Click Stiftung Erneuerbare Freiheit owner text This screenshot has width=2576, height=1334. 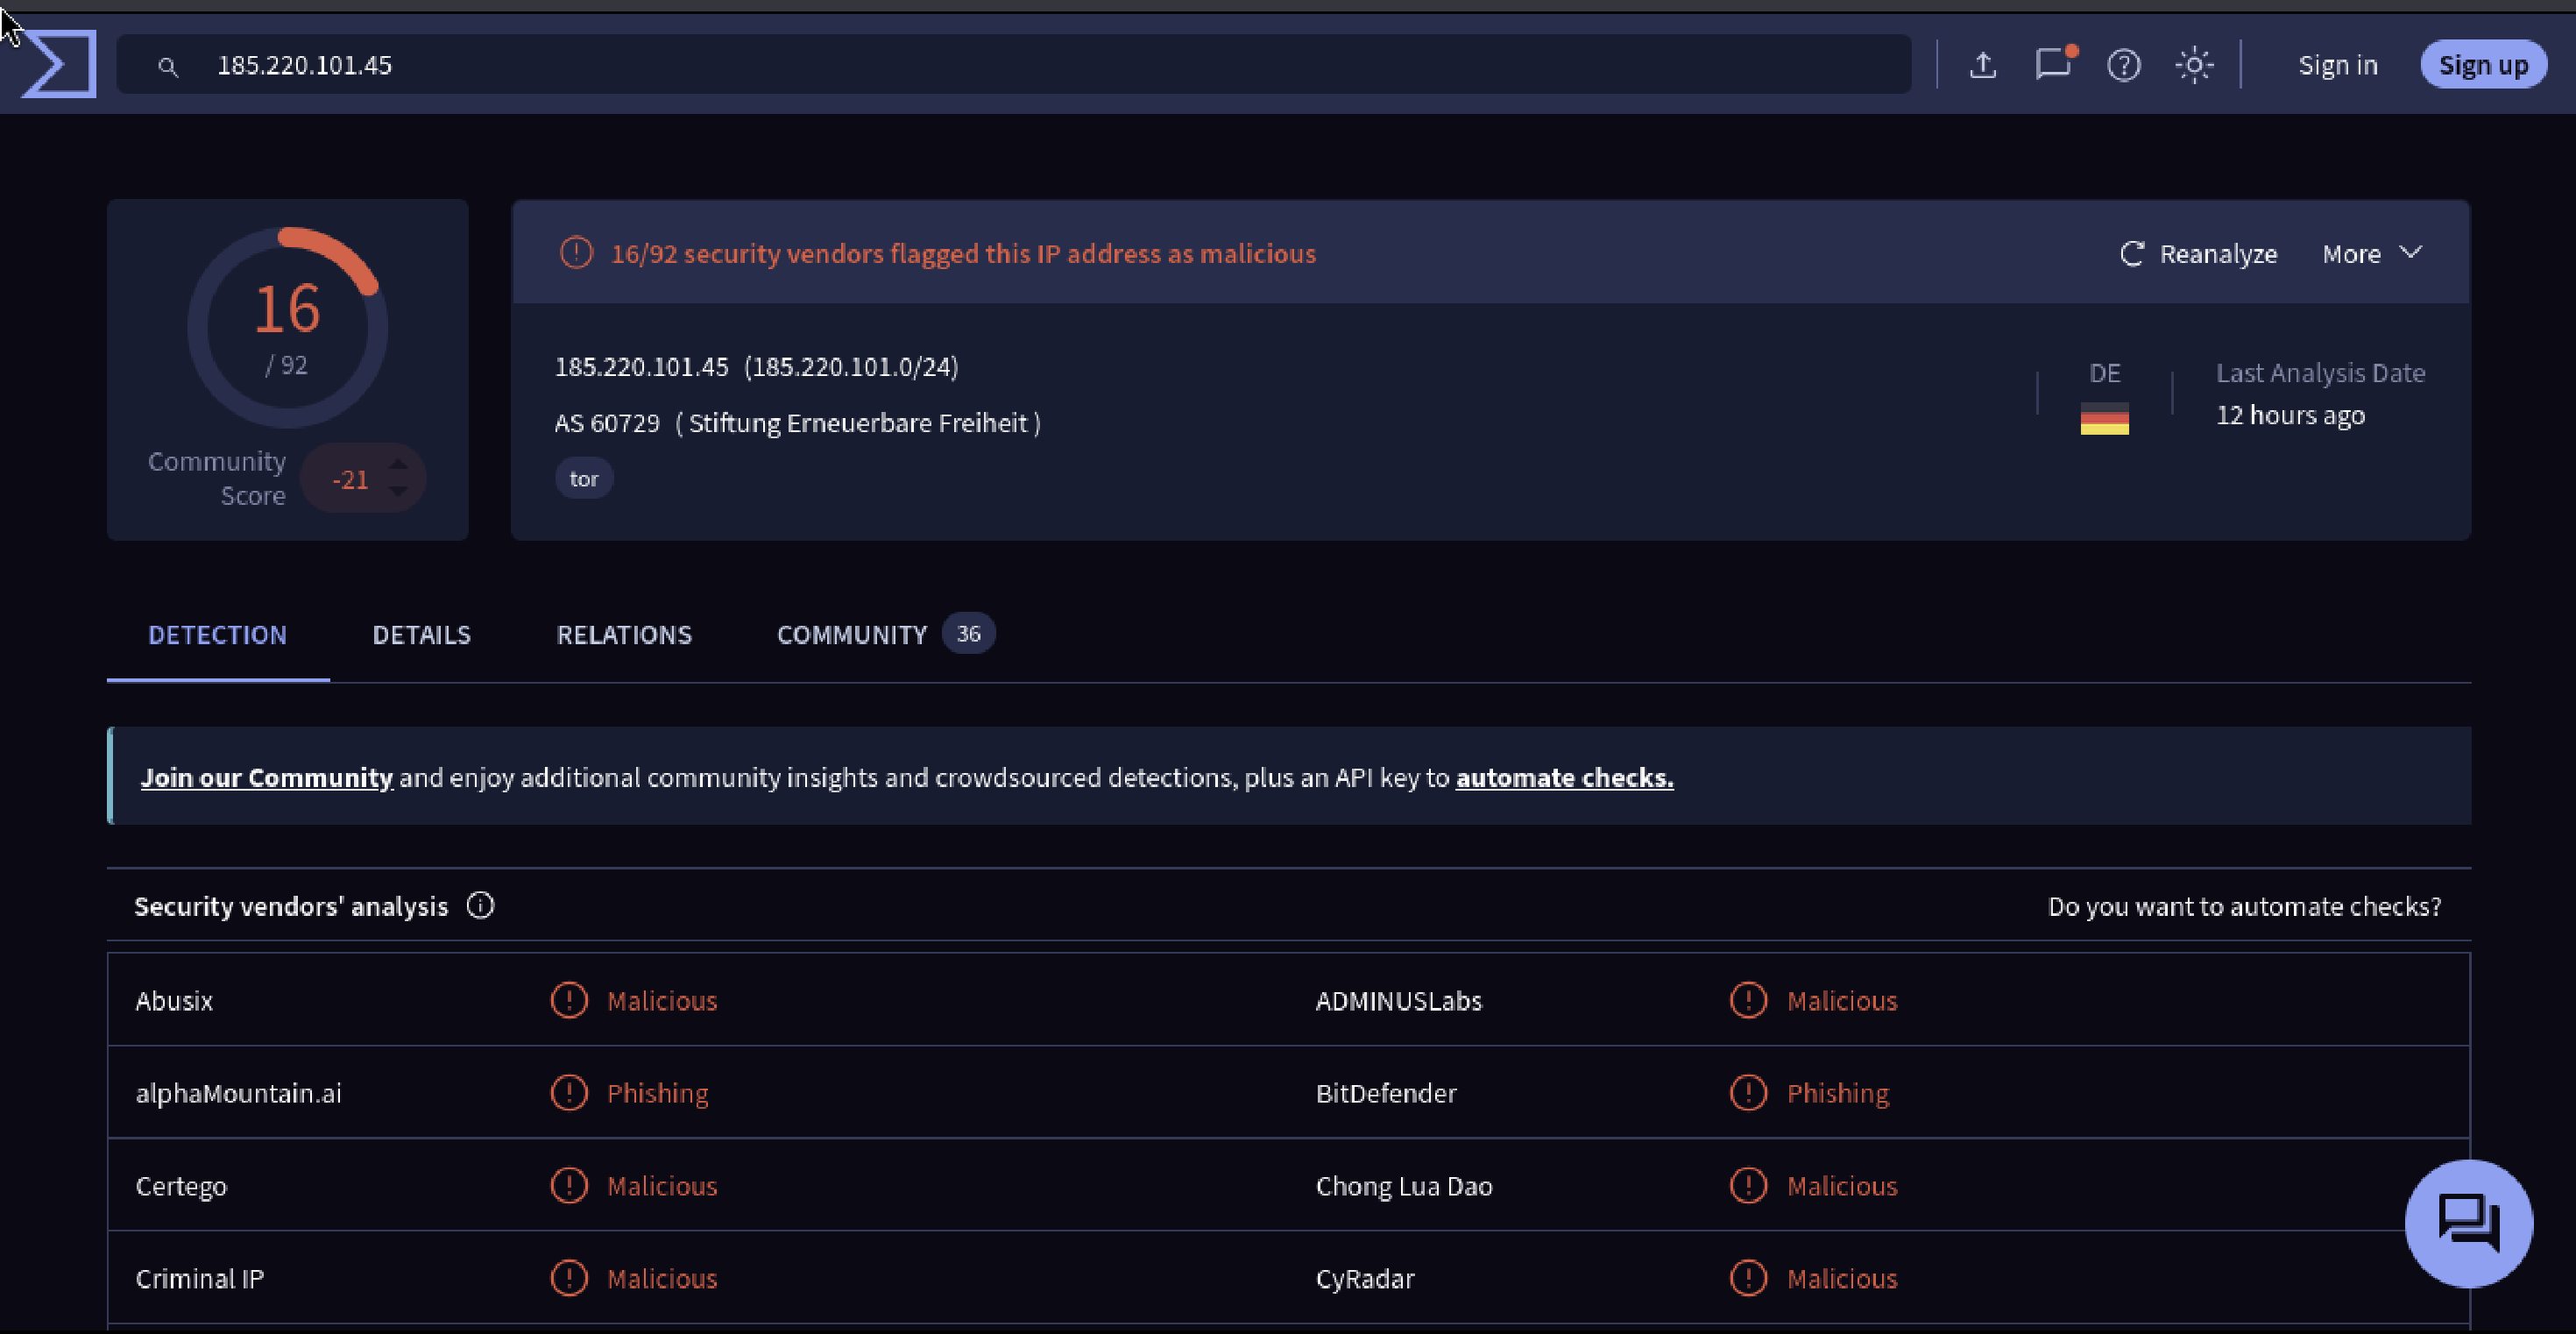858,423
